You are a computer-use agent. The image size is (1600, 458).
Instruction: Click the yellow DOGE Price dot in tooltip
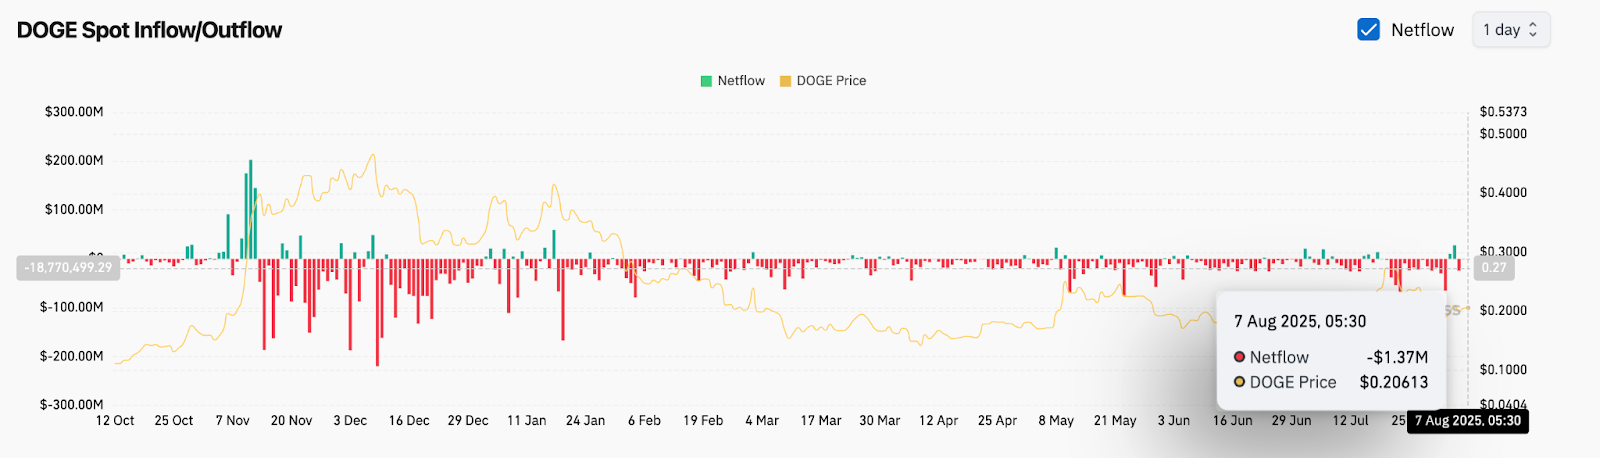pyautogui.click(x=1239, y=382)
